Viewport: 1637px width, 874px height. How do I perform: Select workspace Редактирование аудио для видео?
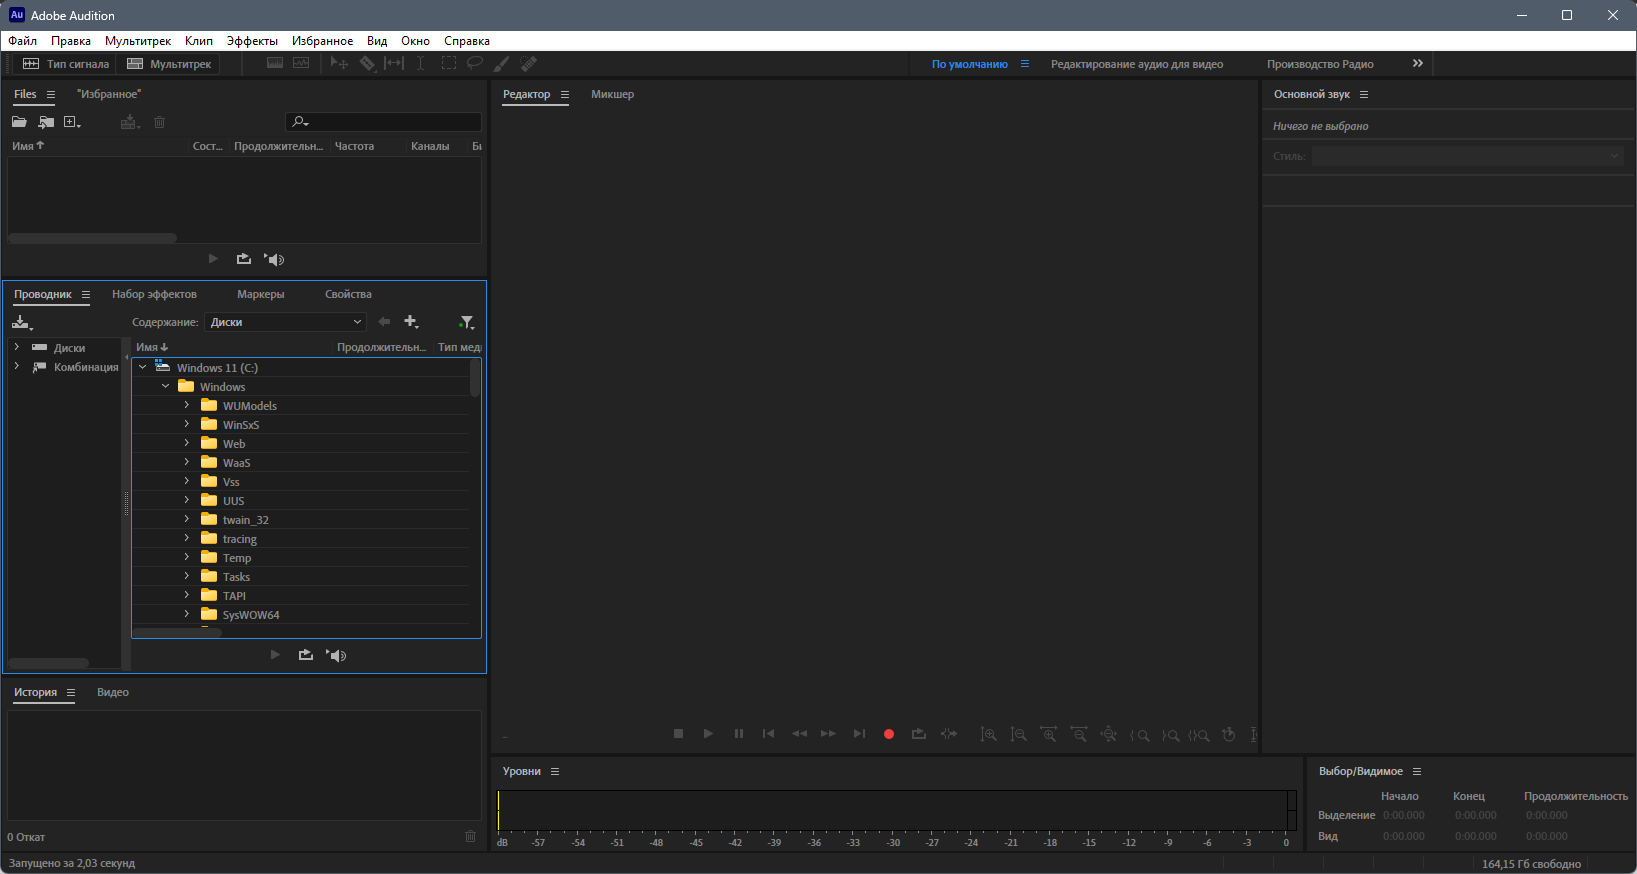pyautogui.click(x=1137, y=64)
